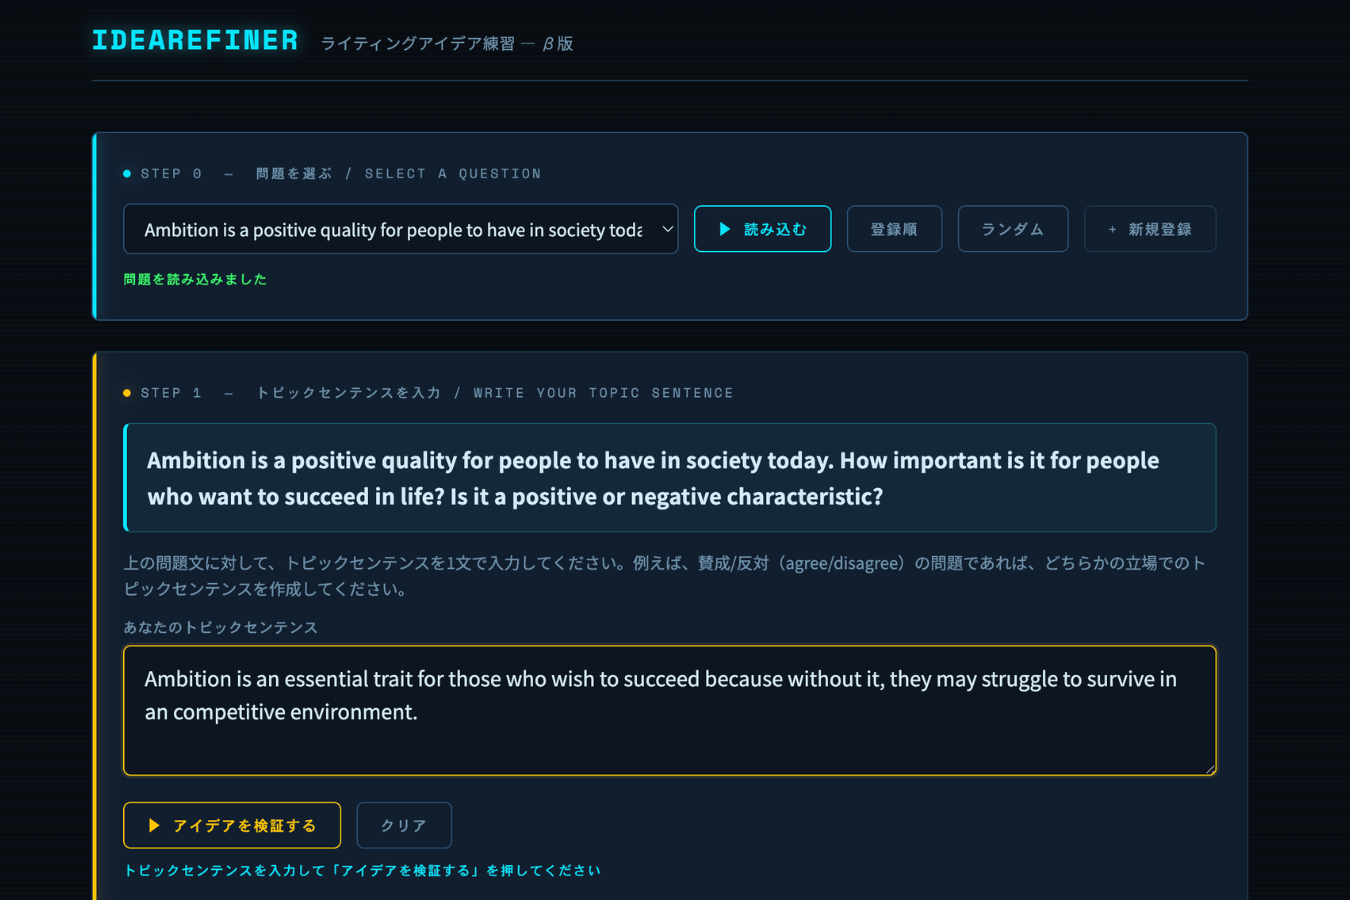The image size is (1350, 900).
Task: Click the cyan dot beside STEP 0
Action: 126,172
